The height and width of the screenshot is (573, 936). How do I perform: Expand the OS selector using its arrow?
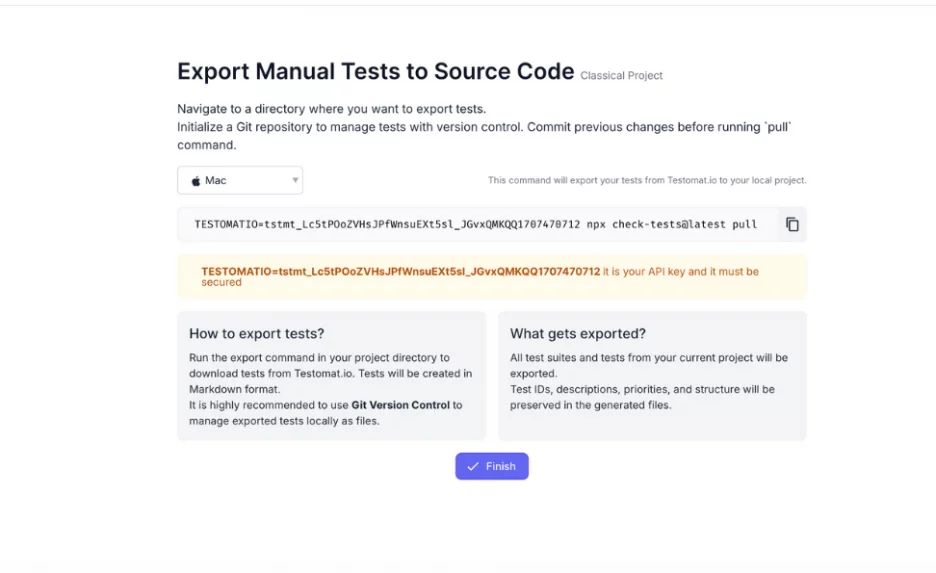[x=295, y=181]
